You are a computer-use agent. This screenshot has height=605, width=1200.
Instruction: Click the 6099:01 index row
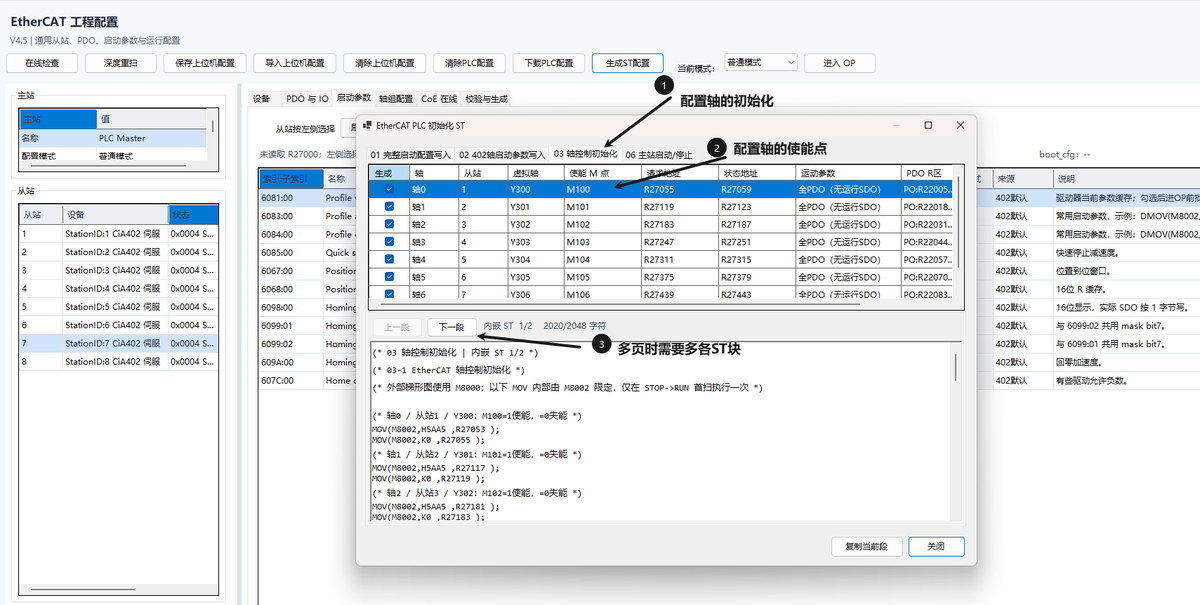(x=290, y=325)
